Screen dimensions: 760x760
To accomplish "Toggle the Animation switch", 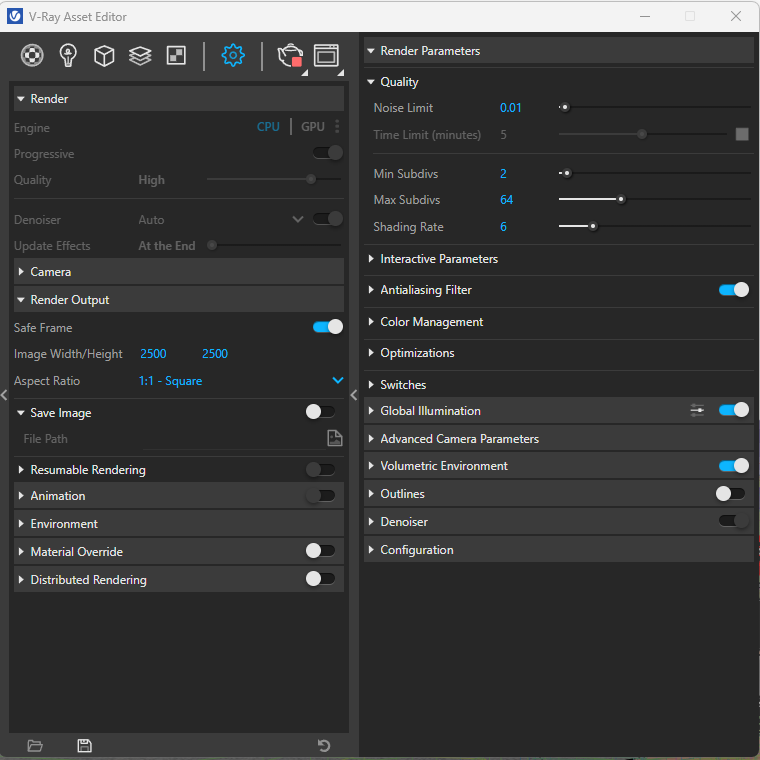I will 320,495.
